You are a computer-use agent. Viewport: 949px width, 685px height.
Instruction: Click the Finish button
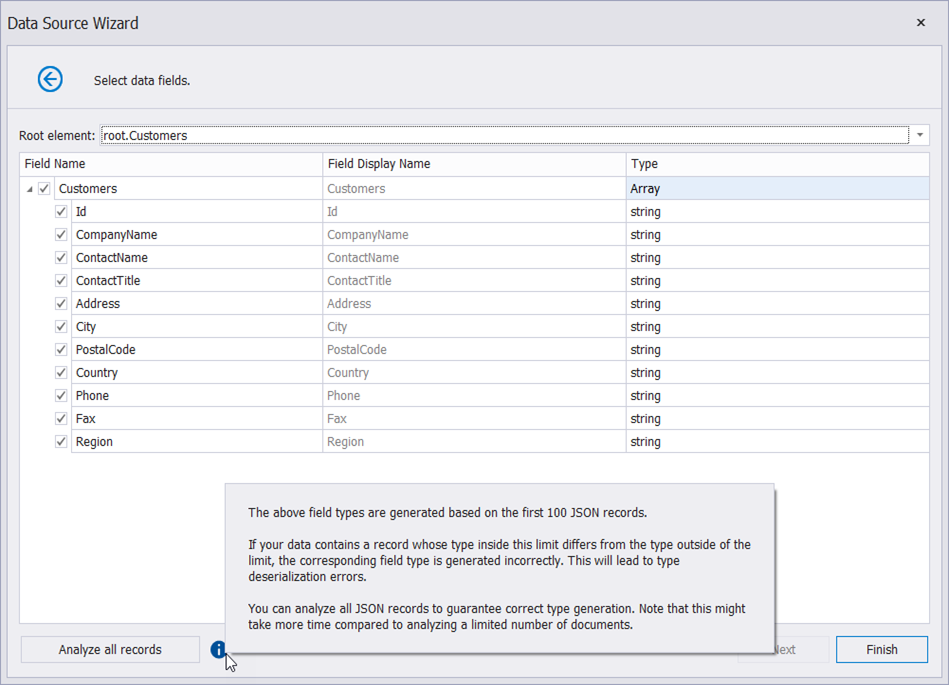(881, 650)
